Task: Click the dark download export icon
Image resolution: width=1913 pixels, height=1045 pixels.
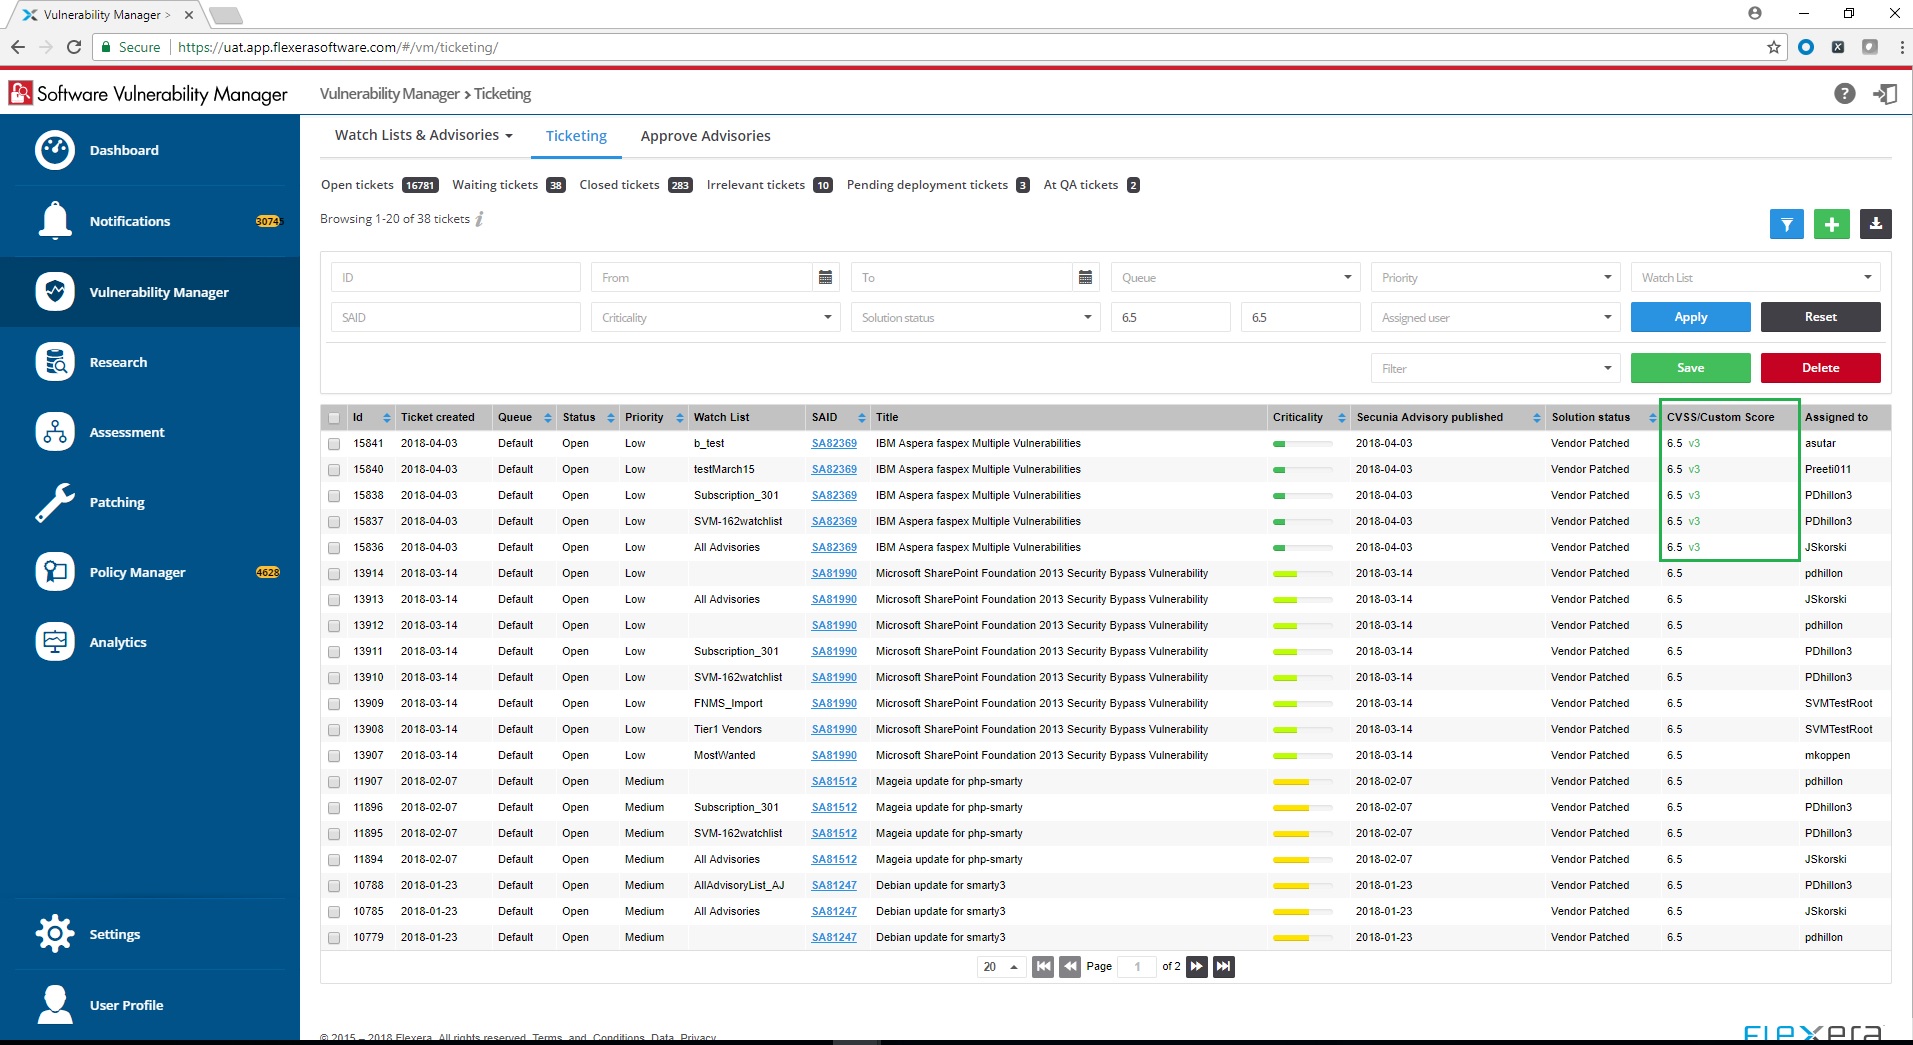Action: pyautogui.click(x=1875, y=224)
